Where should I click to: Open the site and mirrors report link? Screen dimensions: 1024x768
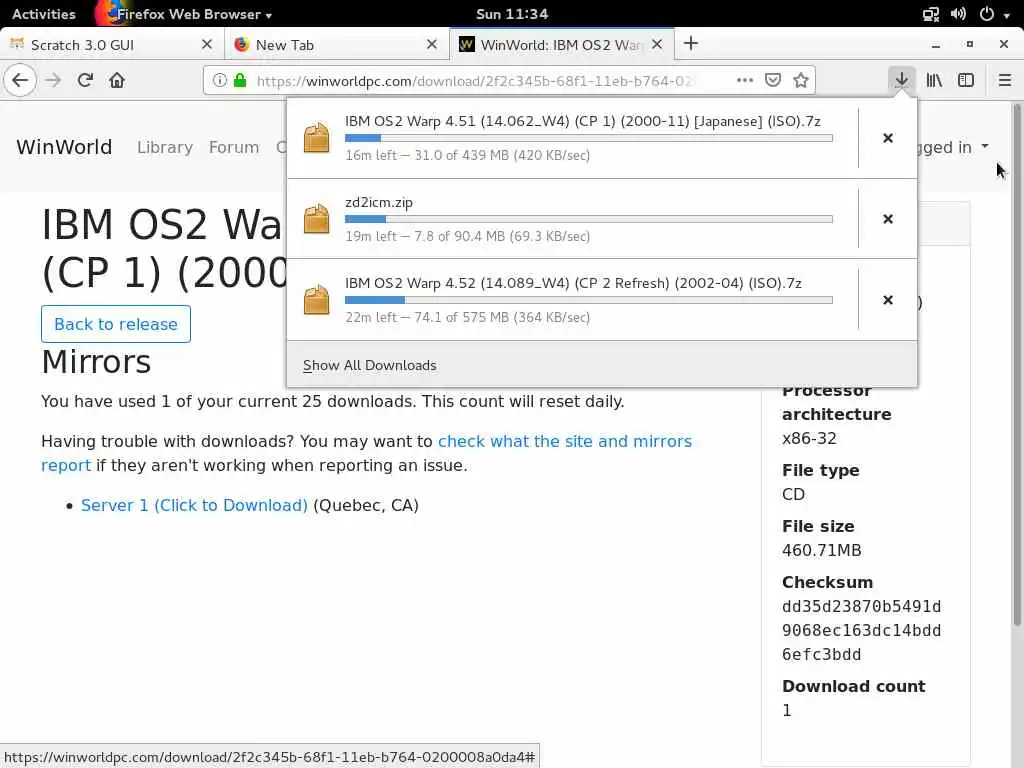point(366,453)
